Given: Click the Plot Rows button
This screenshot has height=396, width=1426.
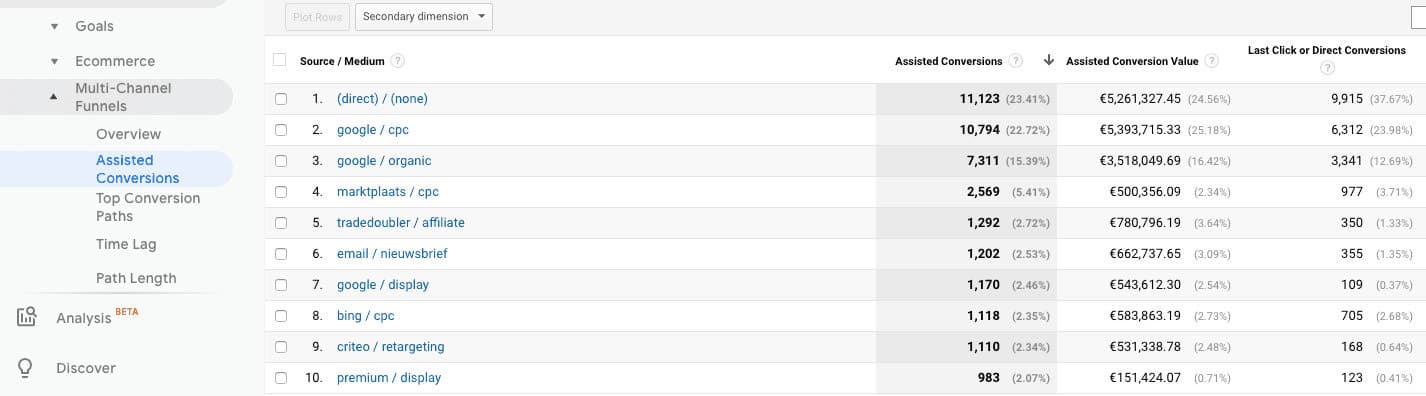Looking at the screenshot, I should 317,16.
